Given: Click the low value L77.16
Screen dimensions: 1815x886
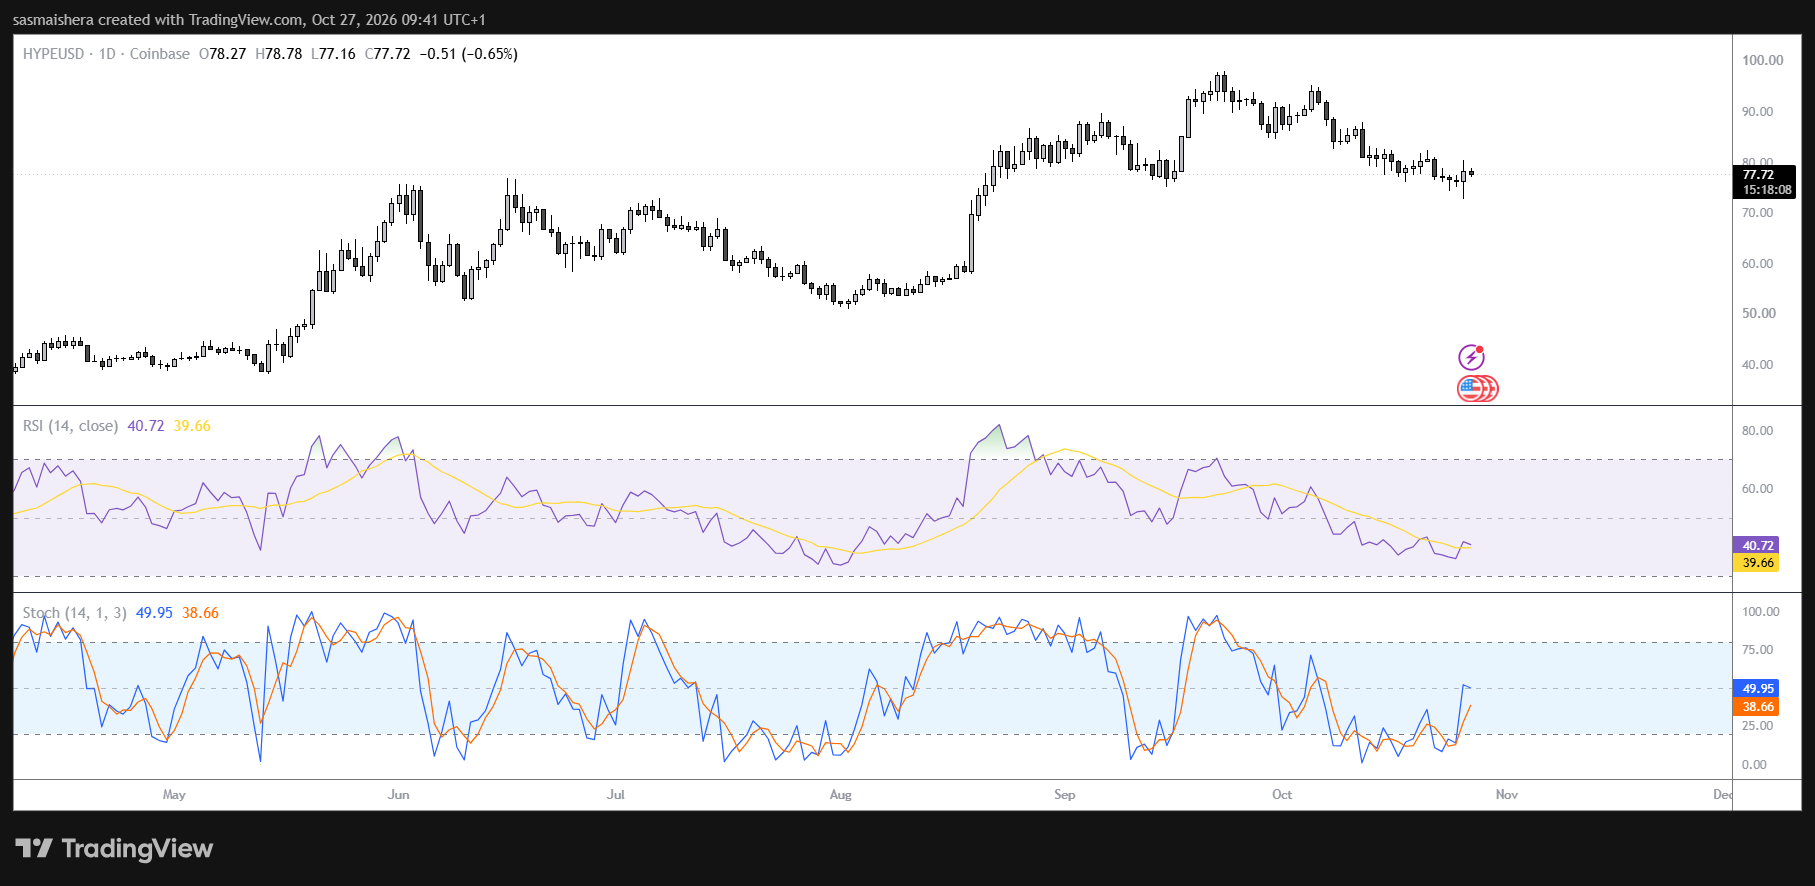Looking at the screenshot, I should (333, 54).
